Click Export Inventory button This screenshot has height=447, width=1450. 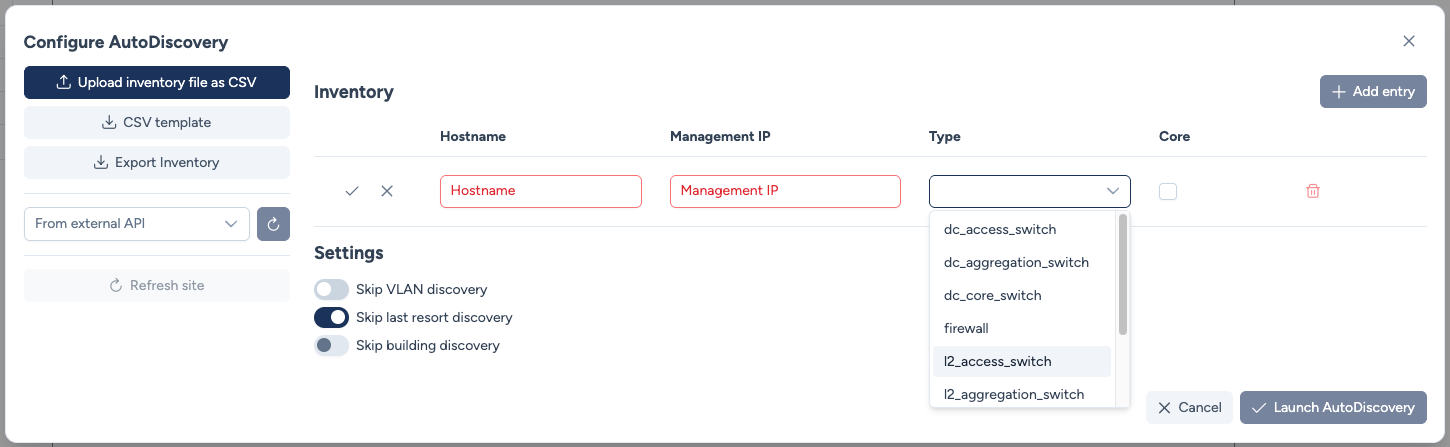click(157, 162)
